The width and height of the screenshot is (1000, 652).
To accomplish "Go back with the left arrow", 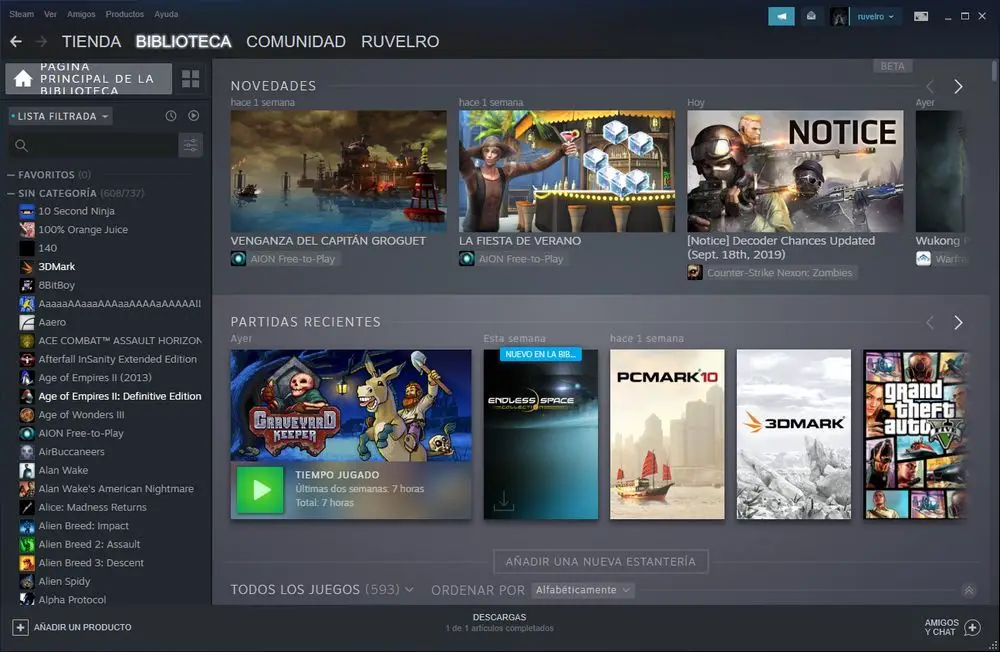I will tap(16, 41).
